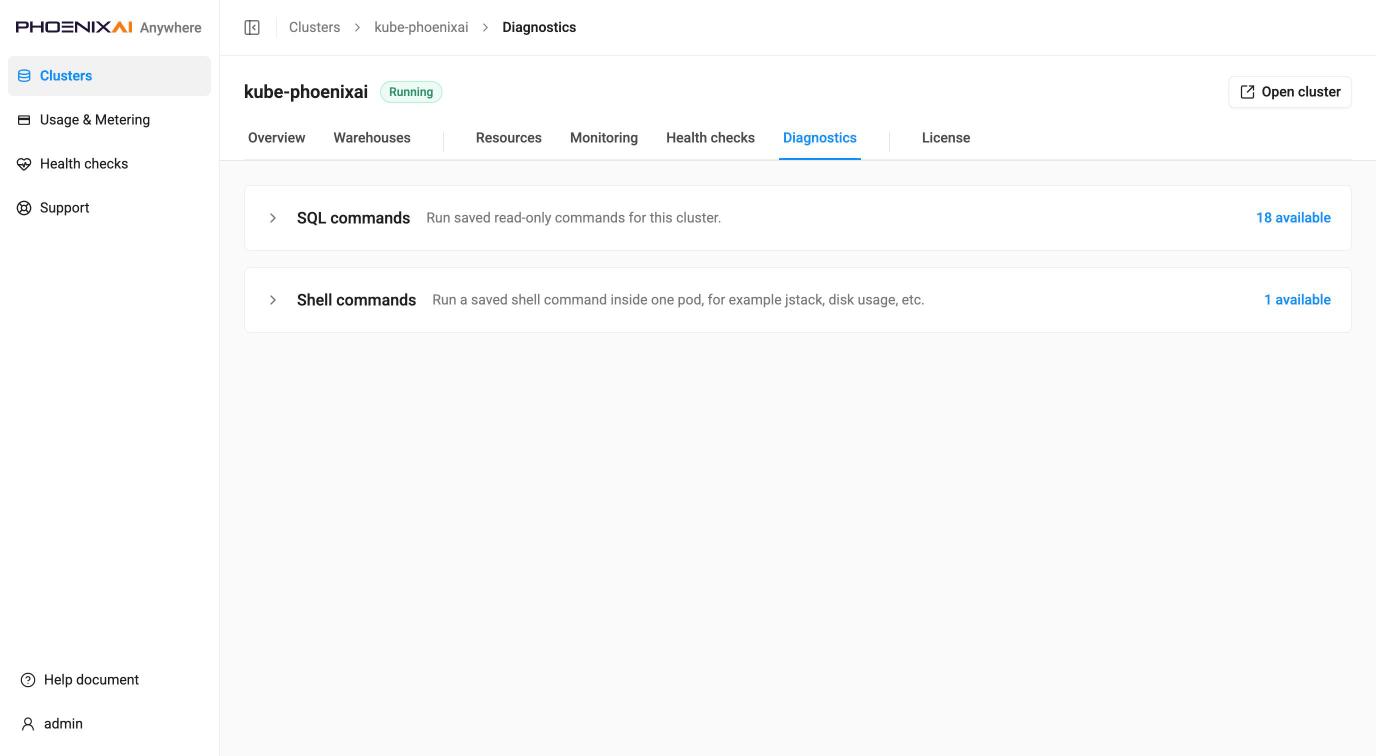Click the Support lifebuoy icon
Viewport: 1376px width, 756px height.
click(24, 208)
